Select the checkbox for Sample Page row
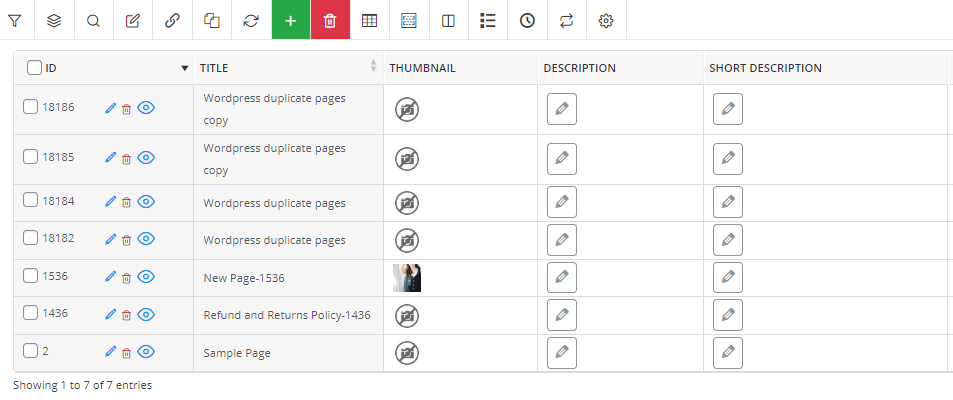Image resolution: width=953 pixels, height=400 pixels. [30, 351]
